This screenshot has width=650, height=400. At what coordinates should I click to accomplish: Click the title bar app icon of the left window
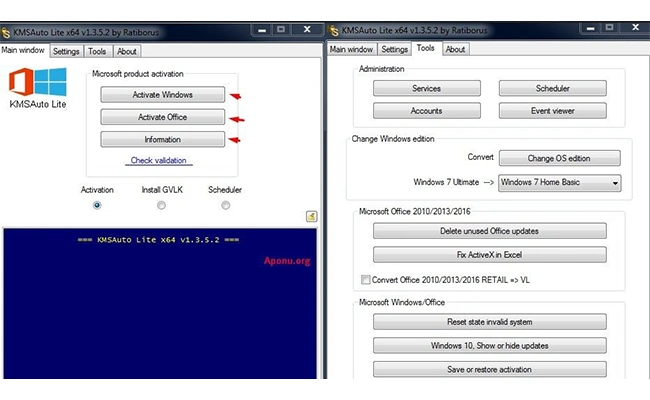point(5,32)
